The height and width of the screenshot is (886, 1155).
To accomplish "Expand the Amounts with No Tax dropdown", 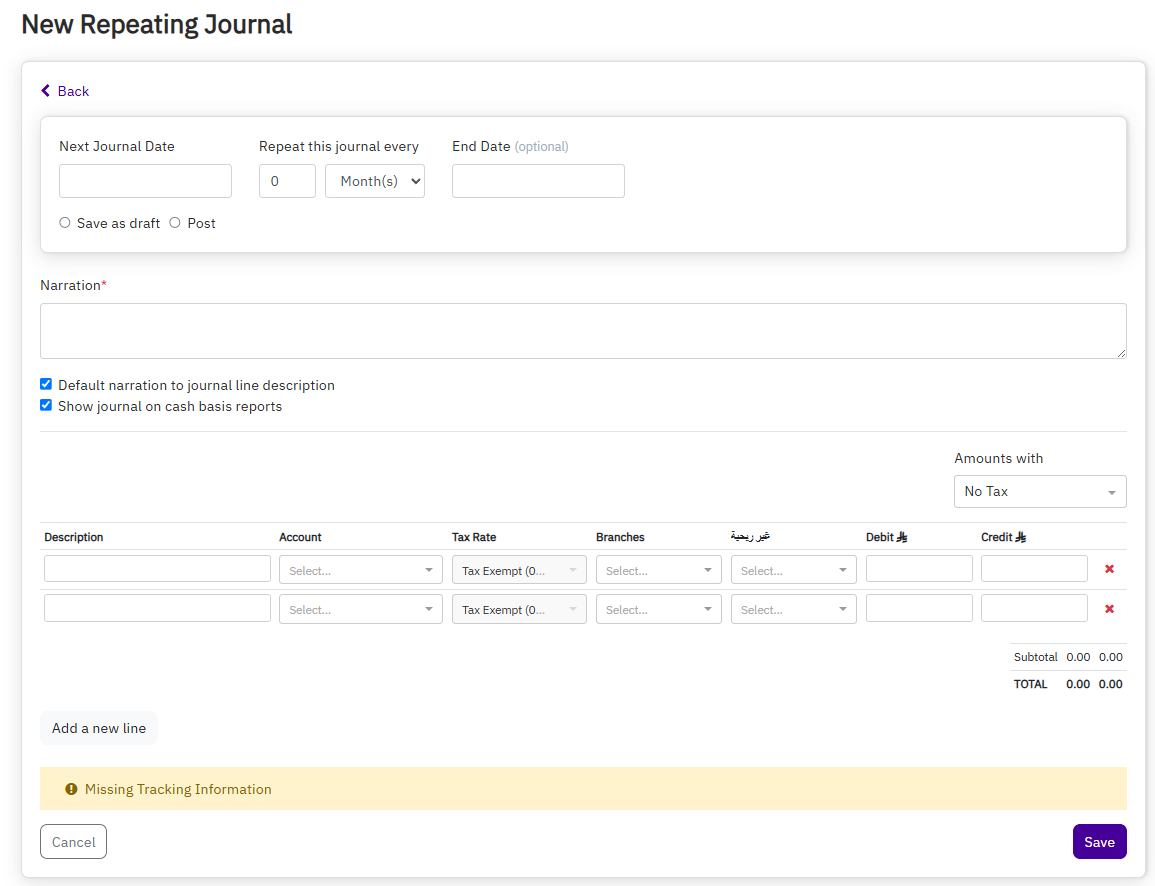I will 1040,492.
